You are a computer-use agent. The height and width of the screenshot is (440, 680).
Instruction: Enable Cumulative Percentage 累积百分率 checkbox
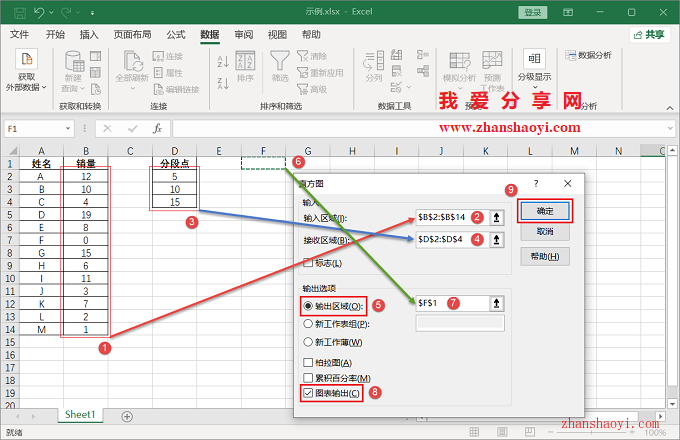tap(308, 378)
